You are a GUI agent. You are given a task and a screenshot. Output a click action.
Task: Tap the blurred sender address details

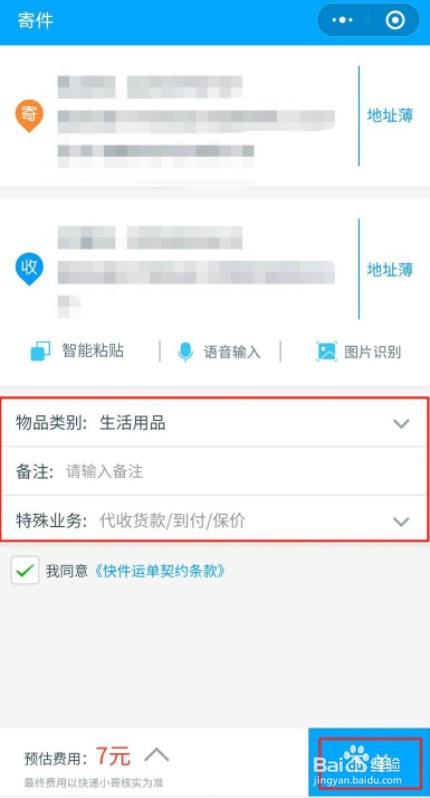196,121
